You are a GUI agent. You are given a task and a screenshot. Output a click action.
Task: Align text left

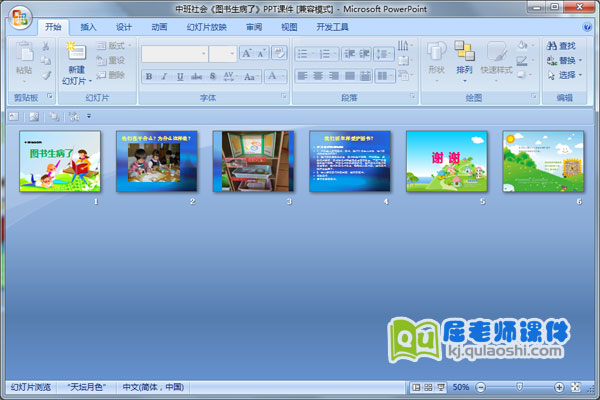(x=302, y=76)
